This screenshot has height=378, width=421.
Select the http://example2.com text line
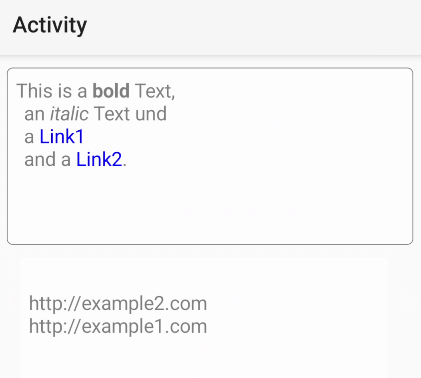(x=118, y=304)
